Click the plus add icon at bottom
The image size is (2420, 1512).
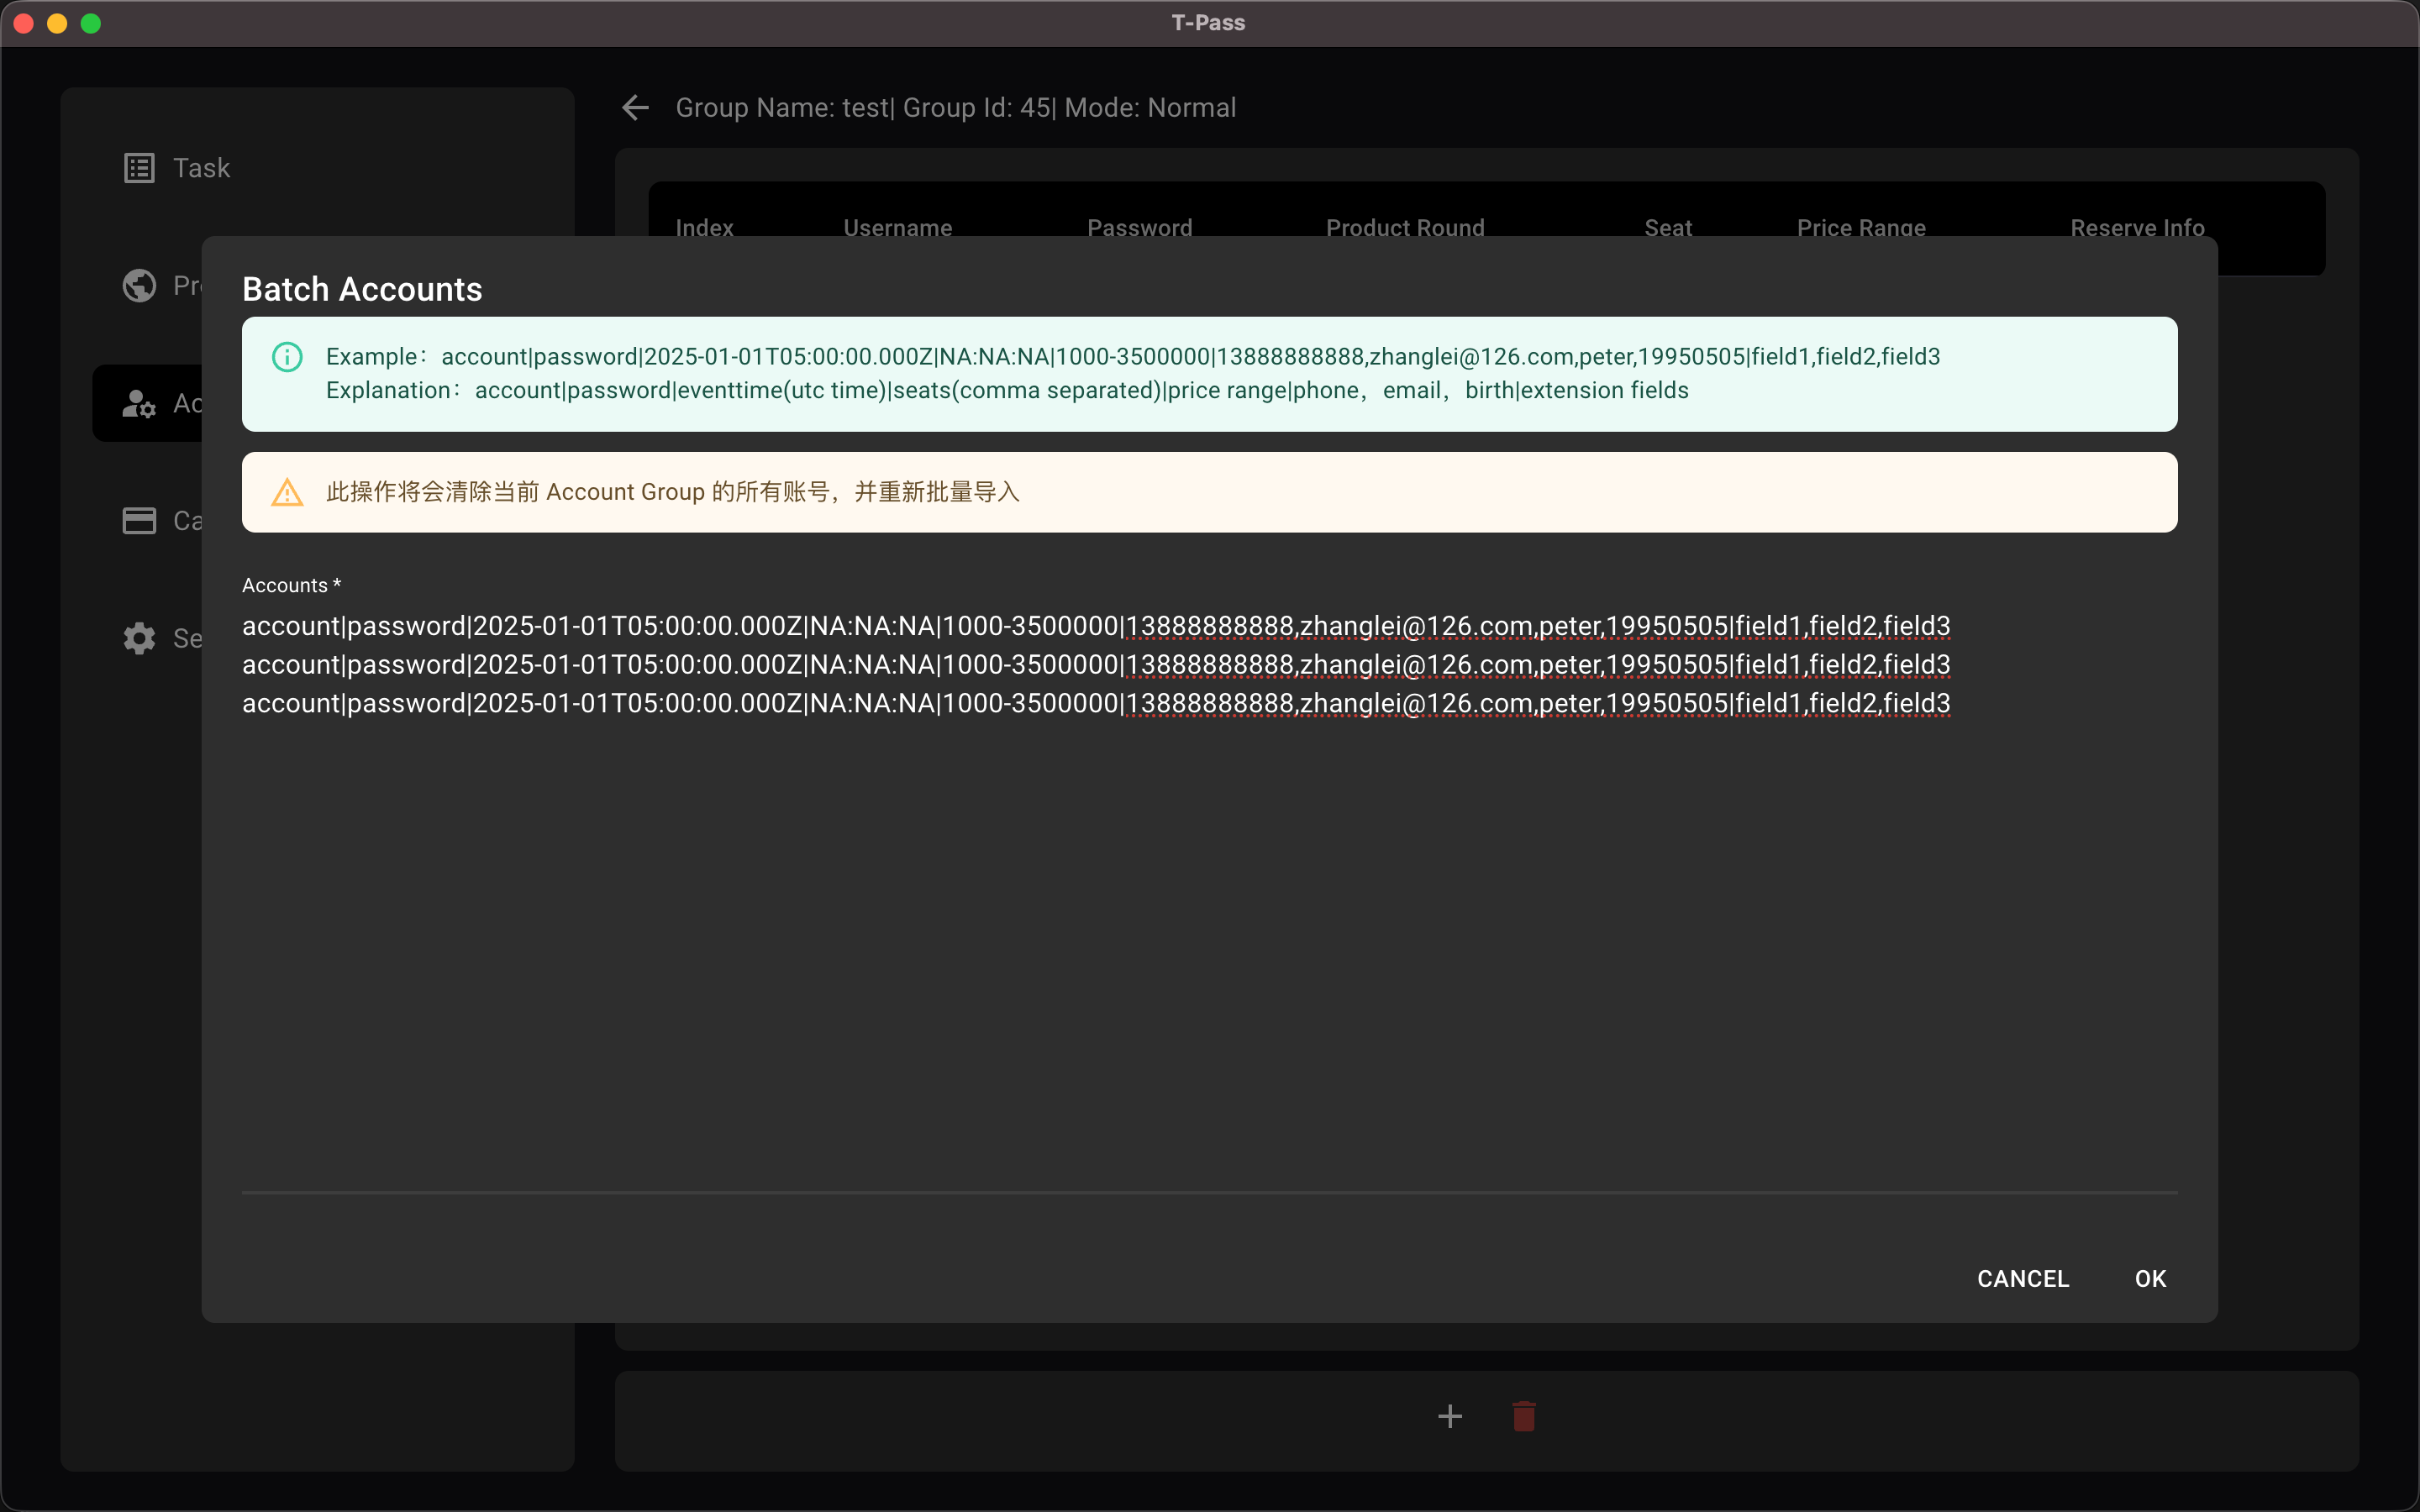(x=1450, y=1416)
